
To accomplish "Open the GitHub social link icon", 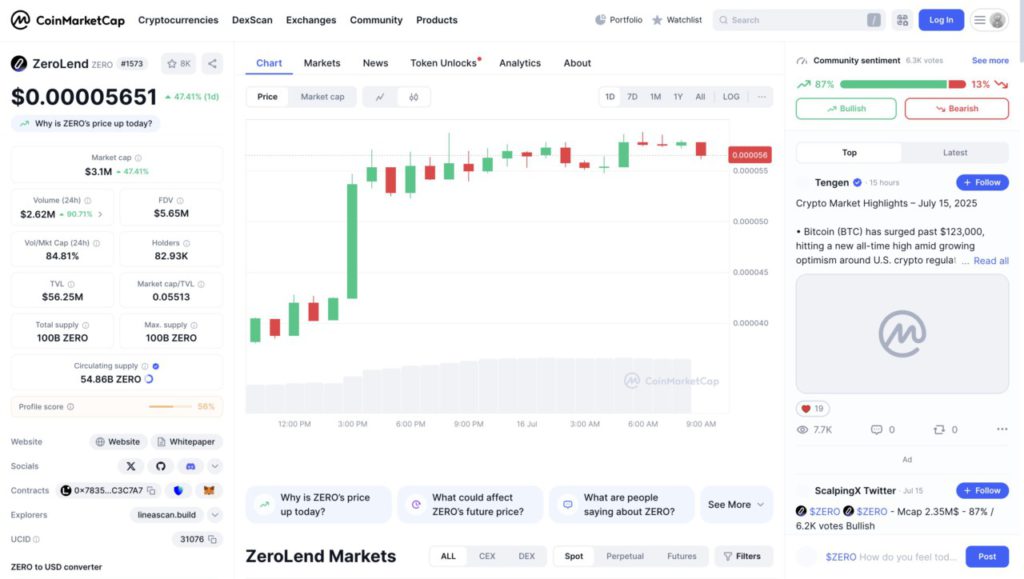I will [160, 466].
